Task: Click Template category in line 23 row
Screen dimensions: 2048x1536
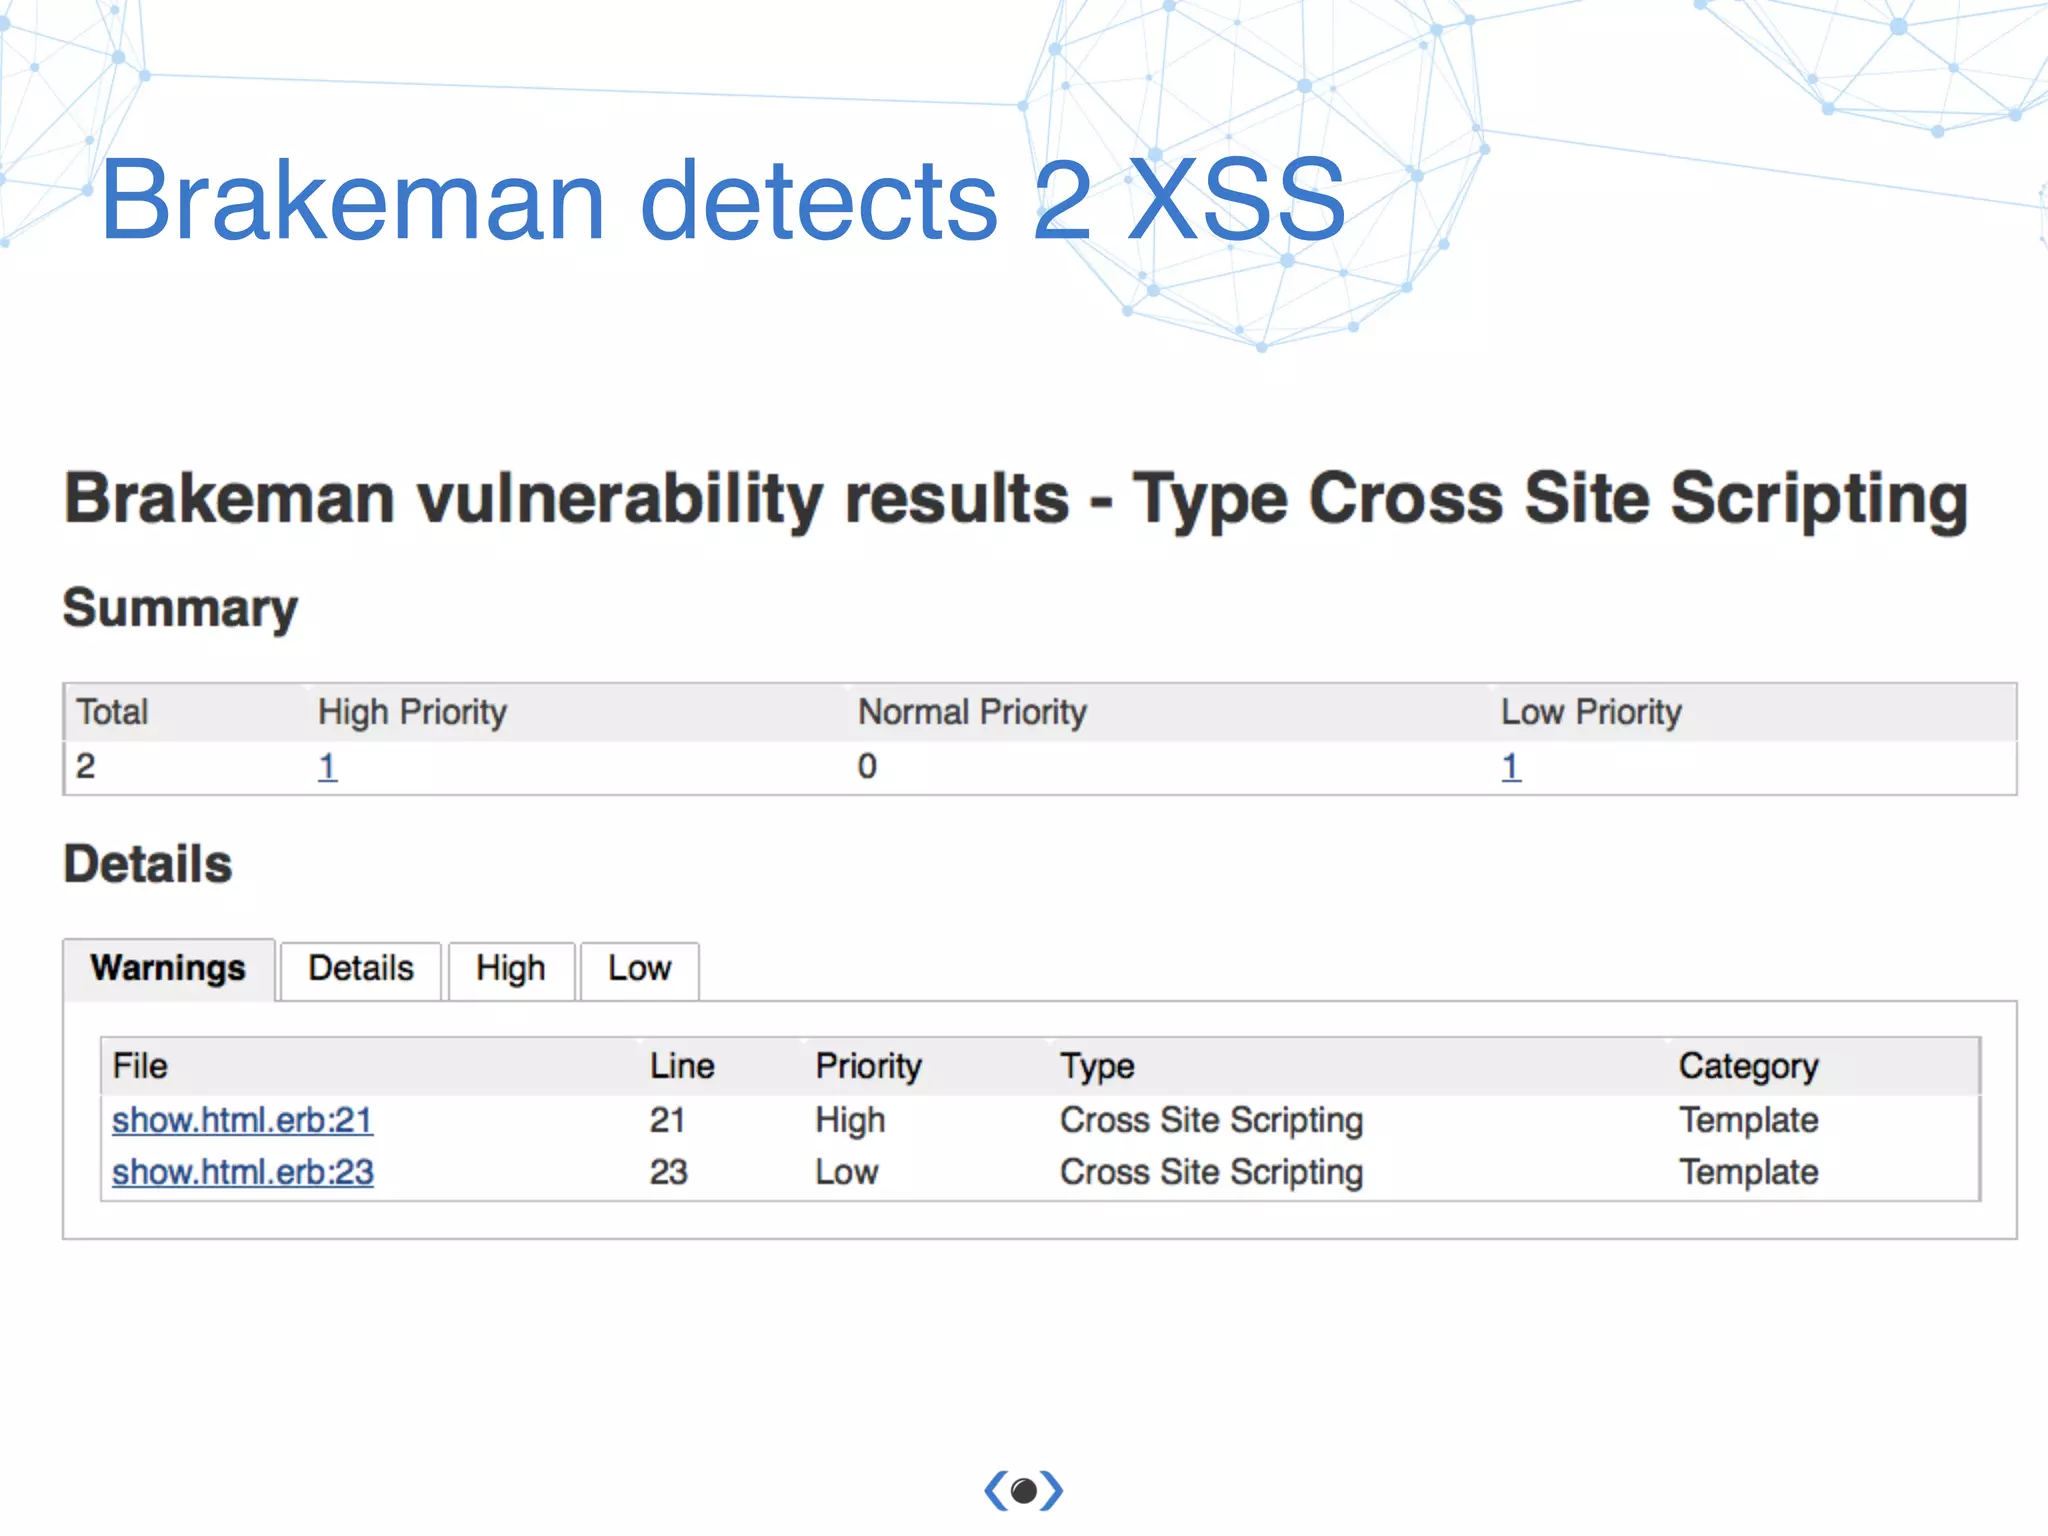Action: click(1748, 1173)
